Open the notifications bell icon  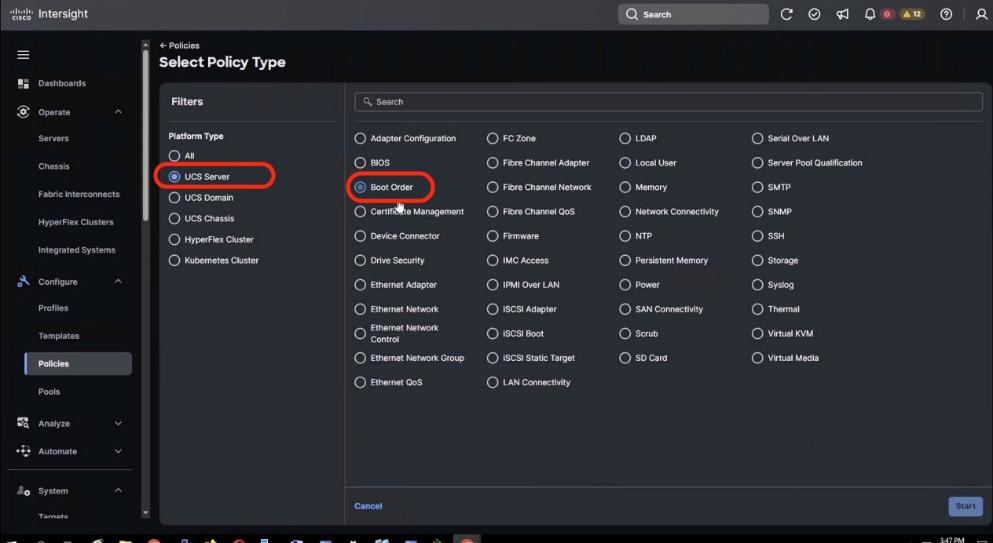click(x=870, y=14)
